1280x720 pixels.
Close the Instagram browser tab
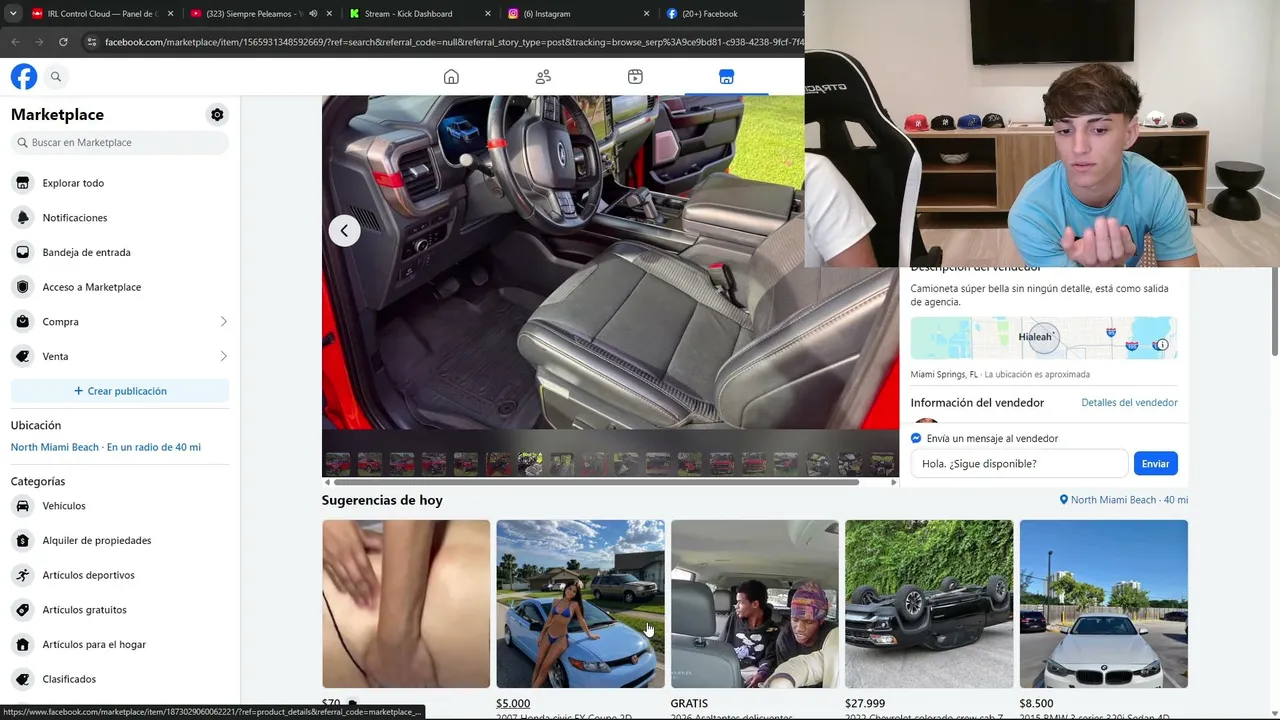pyautogui.click(x=646, y=14)
